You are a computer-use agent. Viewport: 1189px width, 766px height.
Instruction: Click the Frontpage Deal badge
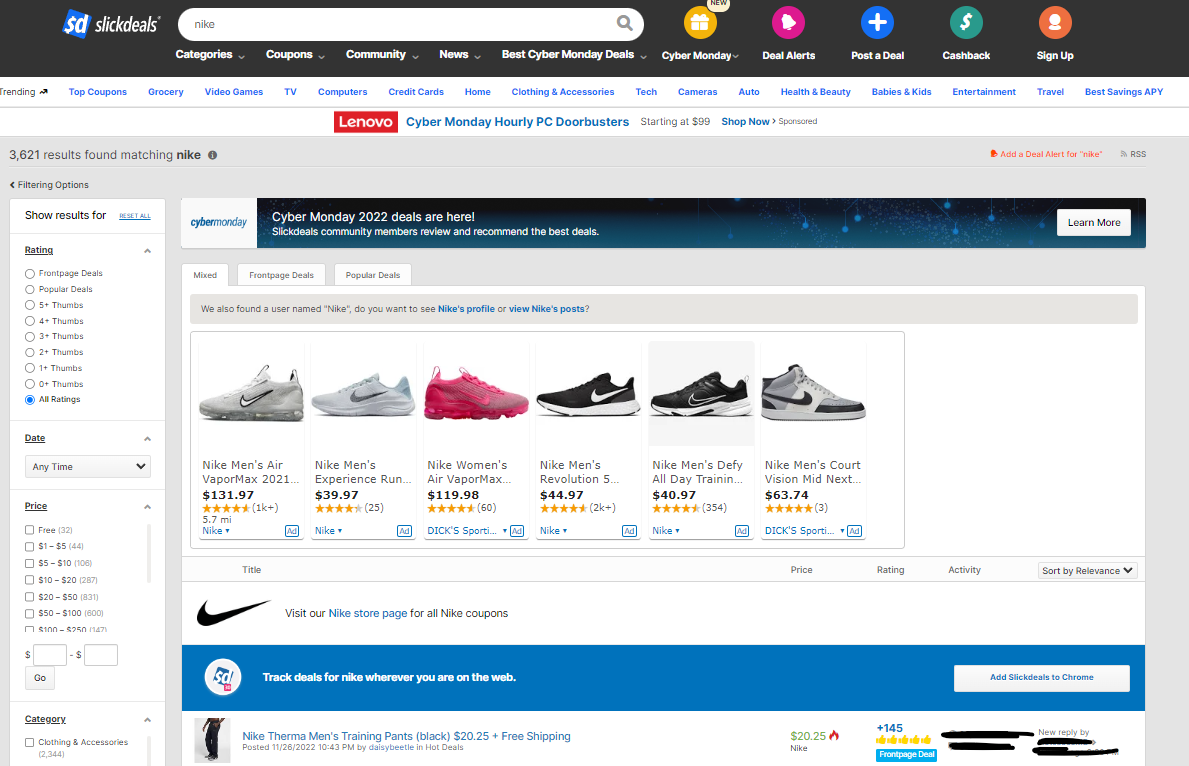(x=907, y=755)
